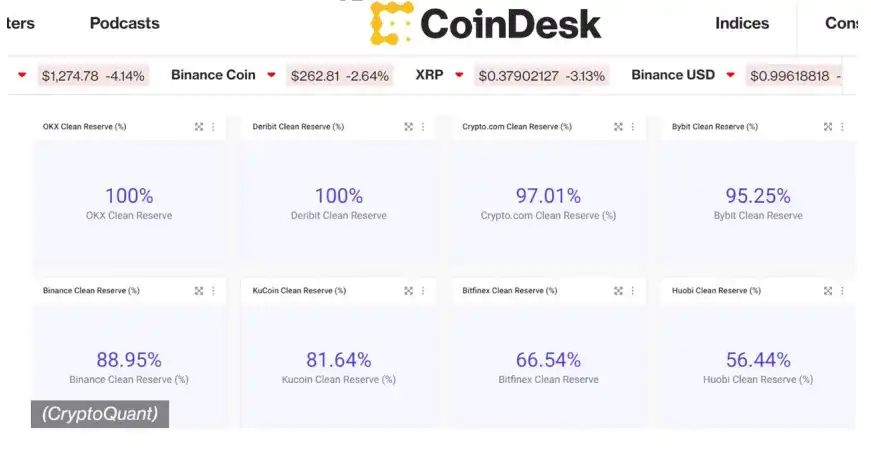Click the 88.95% Binance Clean Reserve value
The width and height of the screenshot is (871, 449).
point(128,360)
